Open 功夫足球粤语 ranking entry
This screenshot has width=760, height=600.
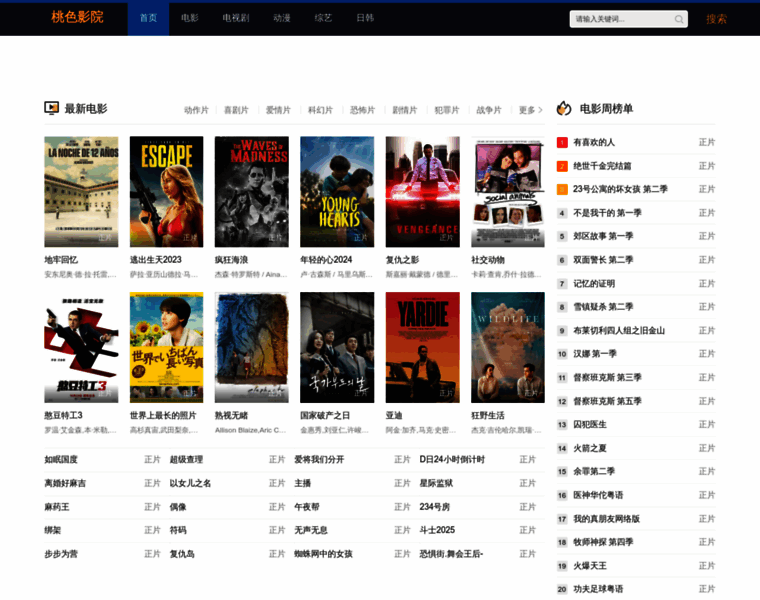coord(598,589)
